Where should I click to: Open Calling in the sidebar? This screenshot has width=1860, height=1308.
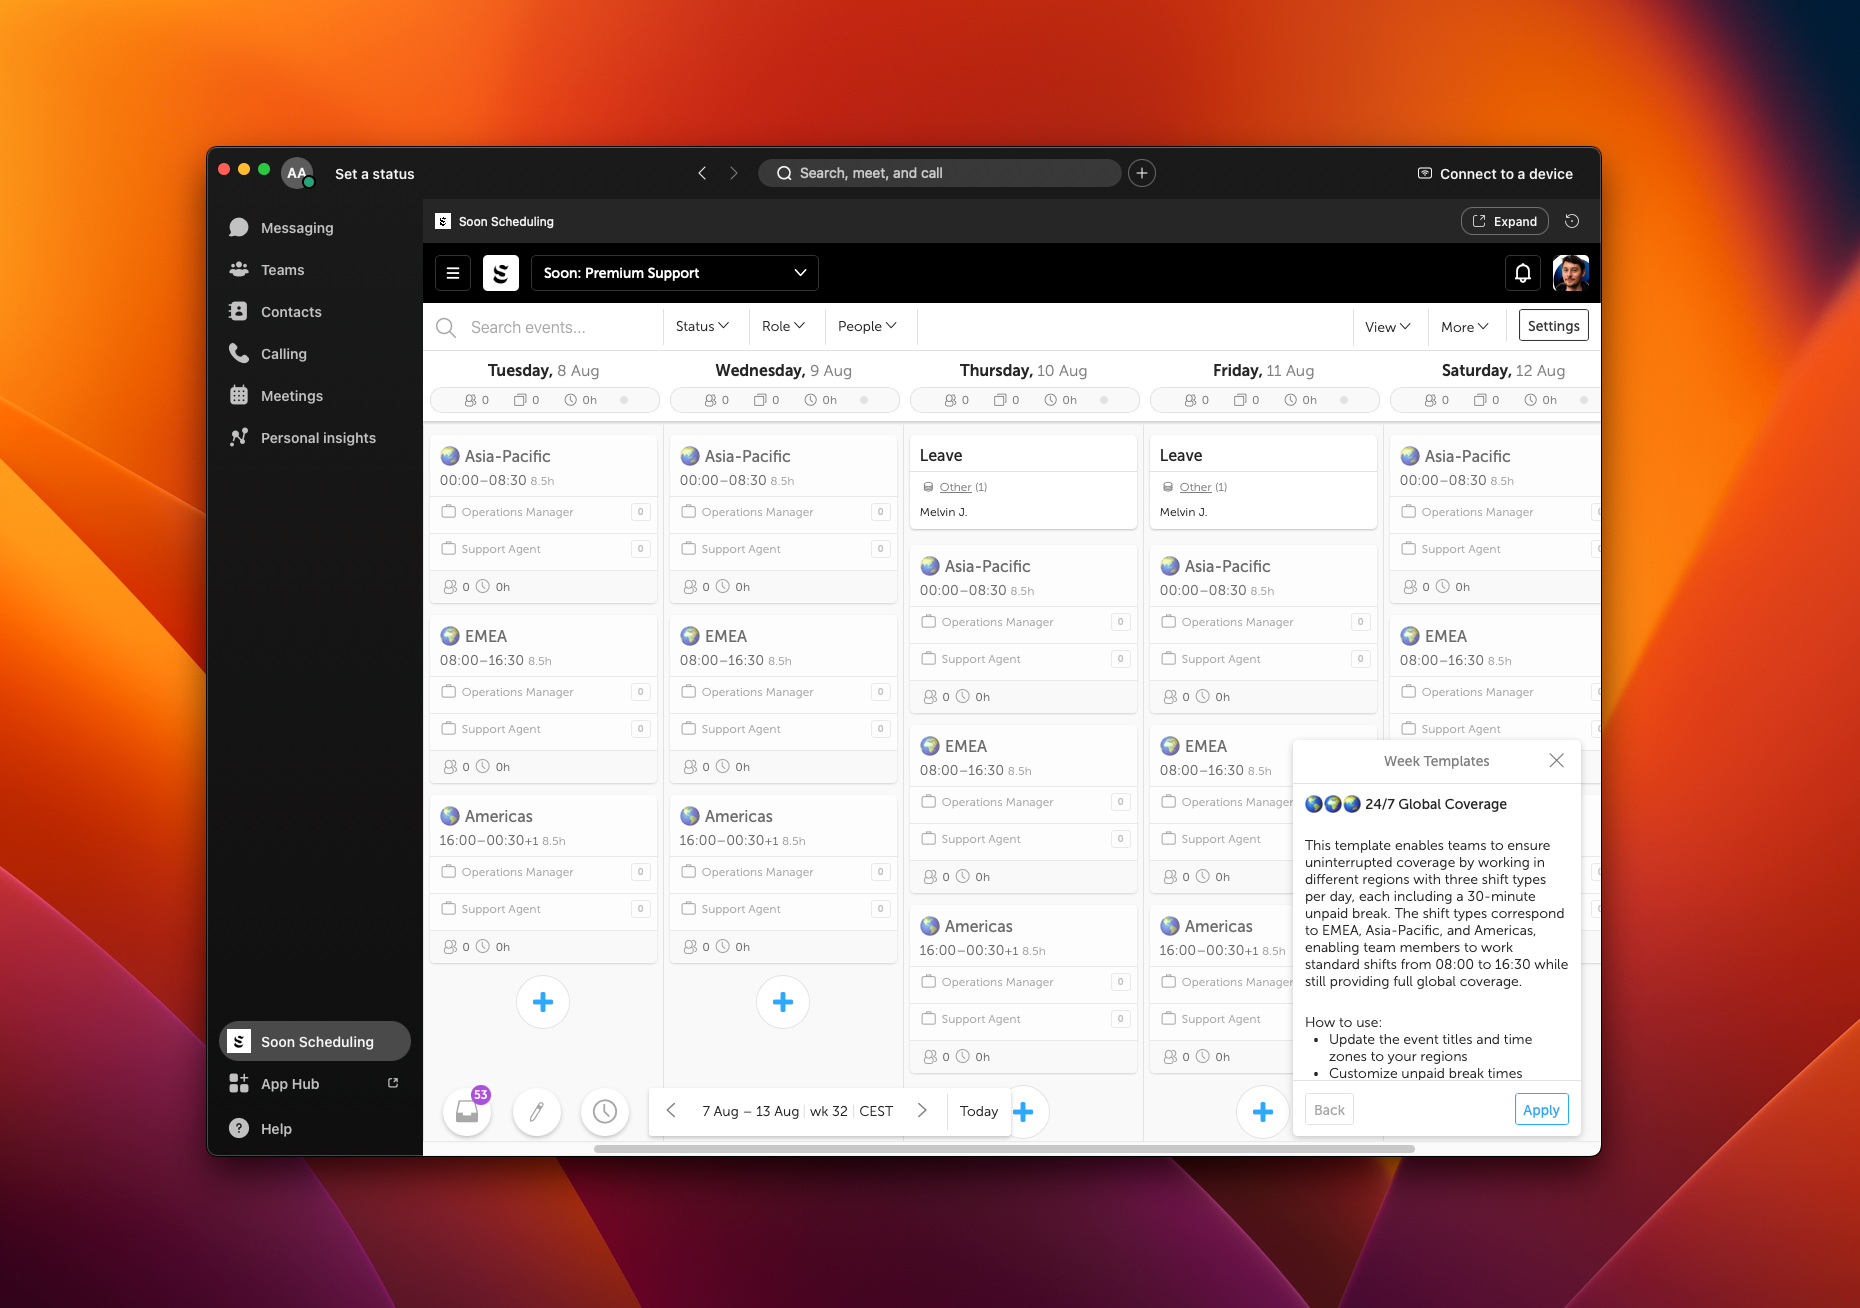315,354
